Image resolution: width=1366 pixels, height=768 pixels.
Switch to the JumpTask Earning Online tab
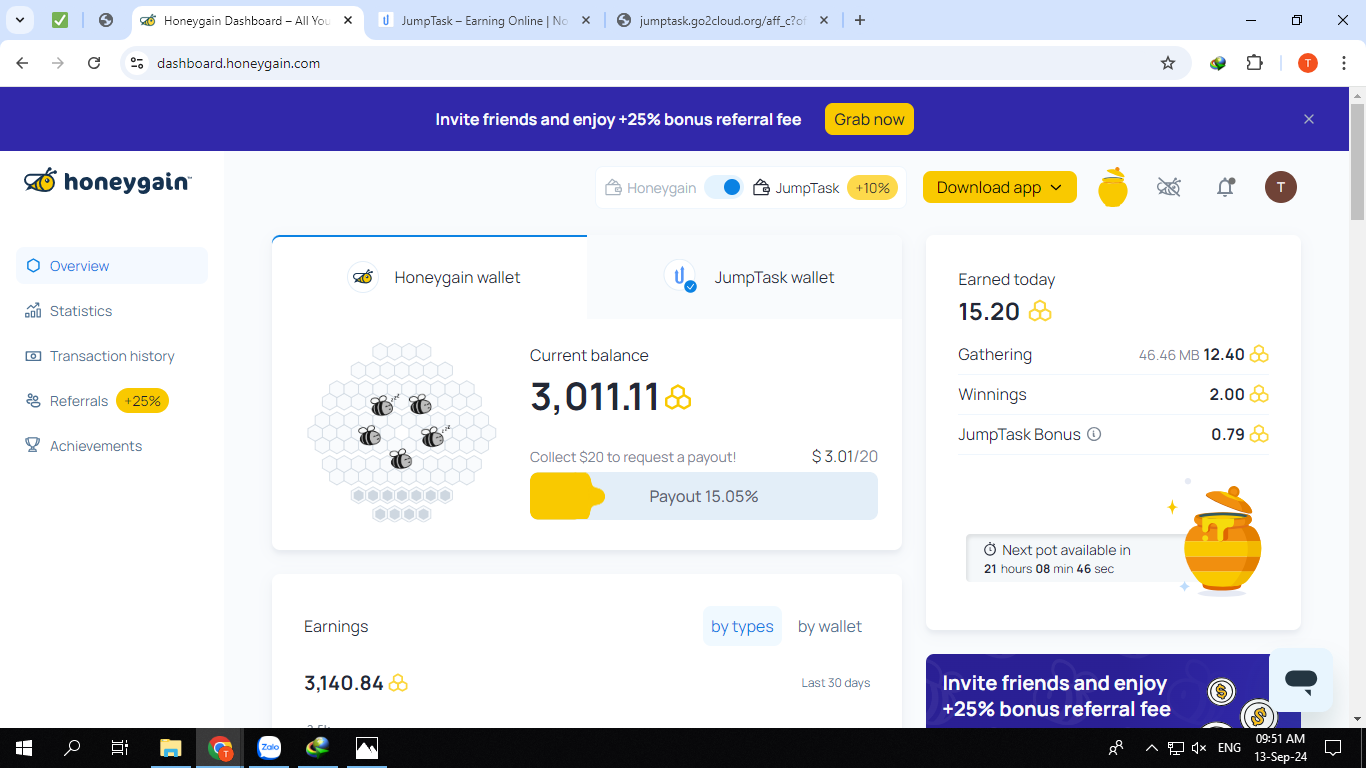pyautogui.click(x=485, y=20)
